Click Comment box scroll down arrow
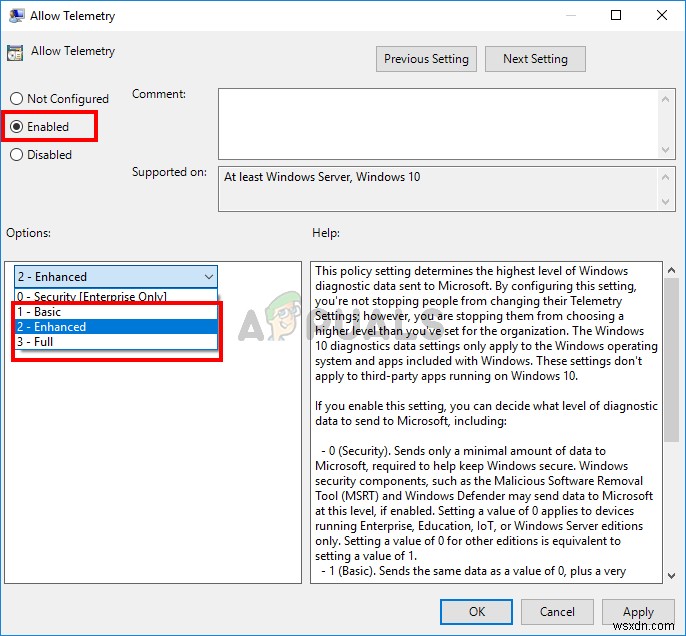The width and height of the screenshot is (686, 636). [x=665, y=150]
